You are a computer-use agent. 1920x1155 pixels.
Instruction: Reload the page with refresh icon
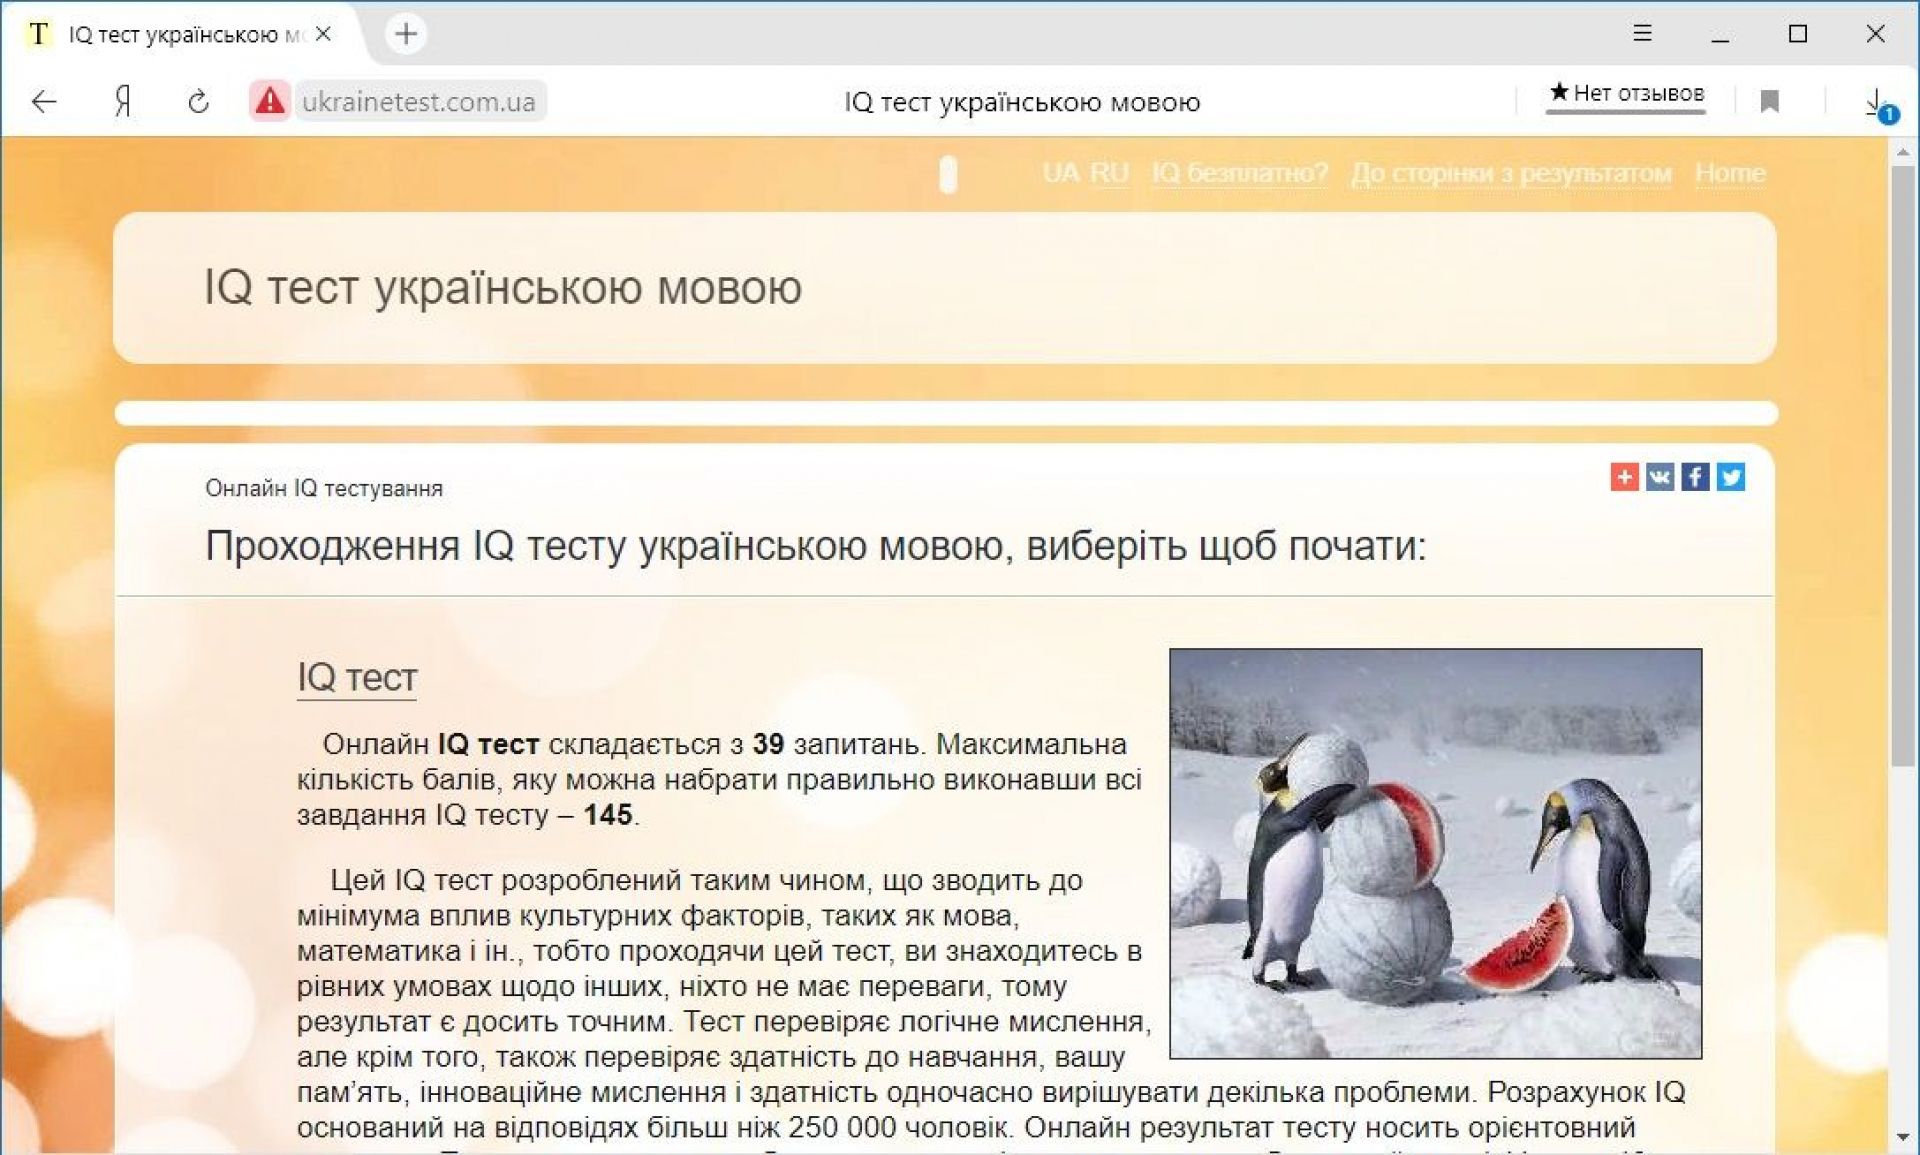click(x=198, y=101)
